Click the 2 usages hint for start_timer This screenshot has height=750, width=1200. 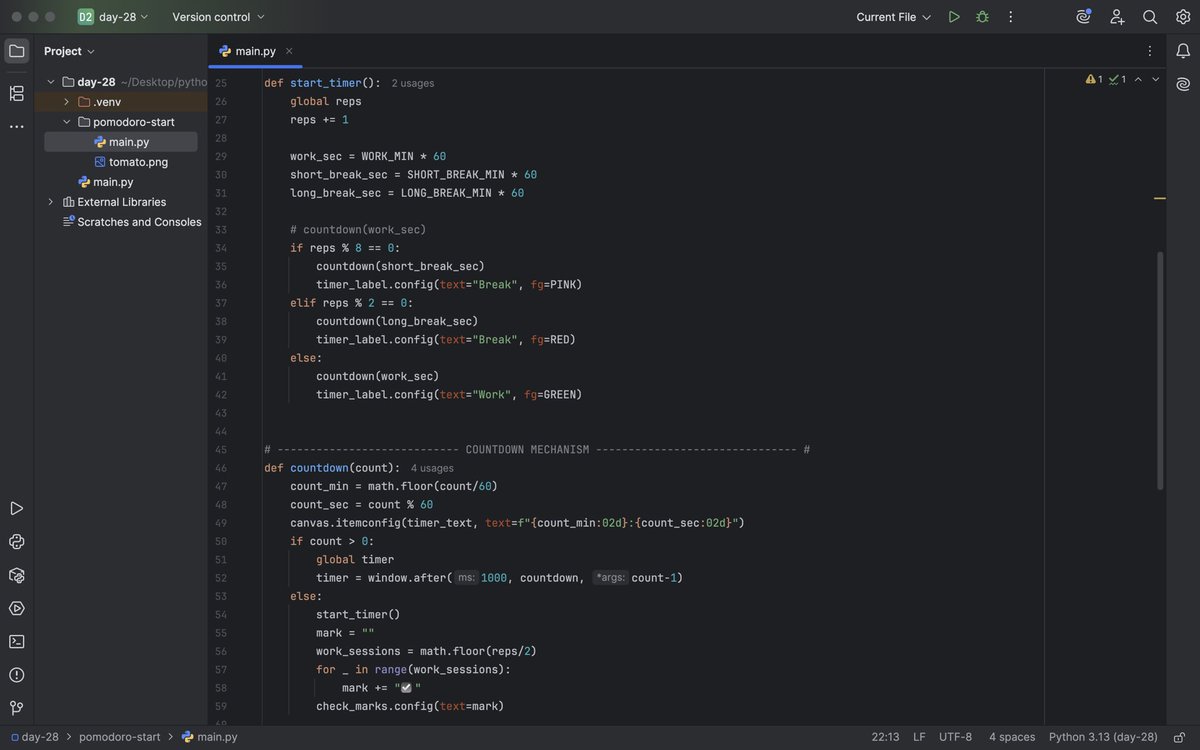[x=412, y=84]
